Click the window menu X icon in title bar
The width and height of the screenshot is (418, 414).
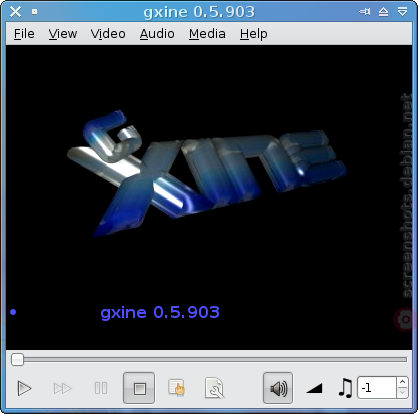click(x=15, y=12)
